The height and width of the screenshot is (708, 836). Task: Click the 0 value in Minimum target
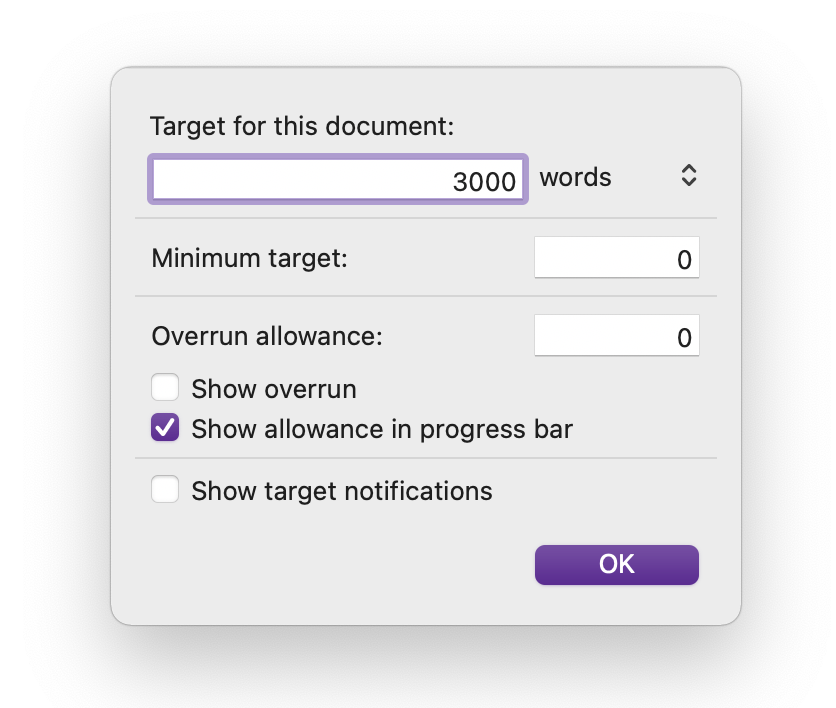click(x=685, y=260)
